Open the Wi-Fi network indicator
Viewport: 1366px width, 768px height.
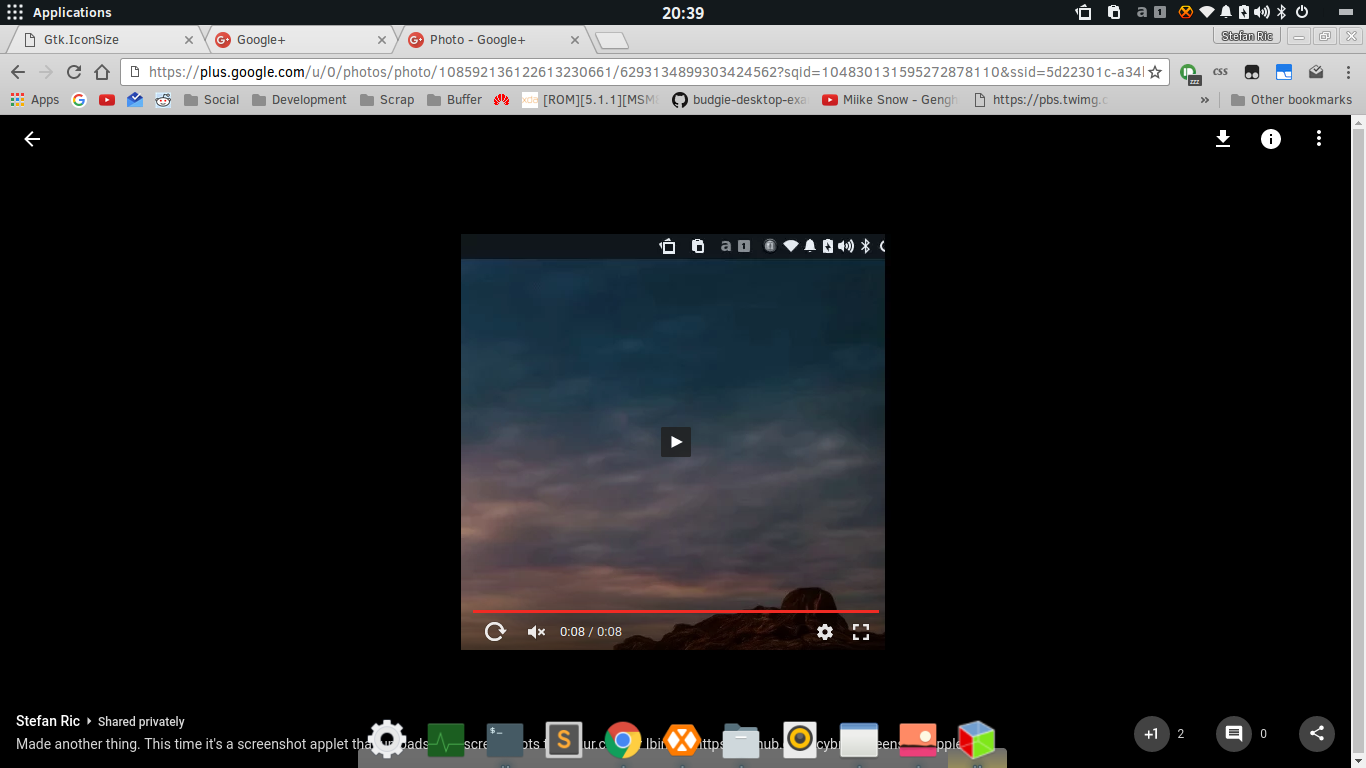pos(1207,12)
